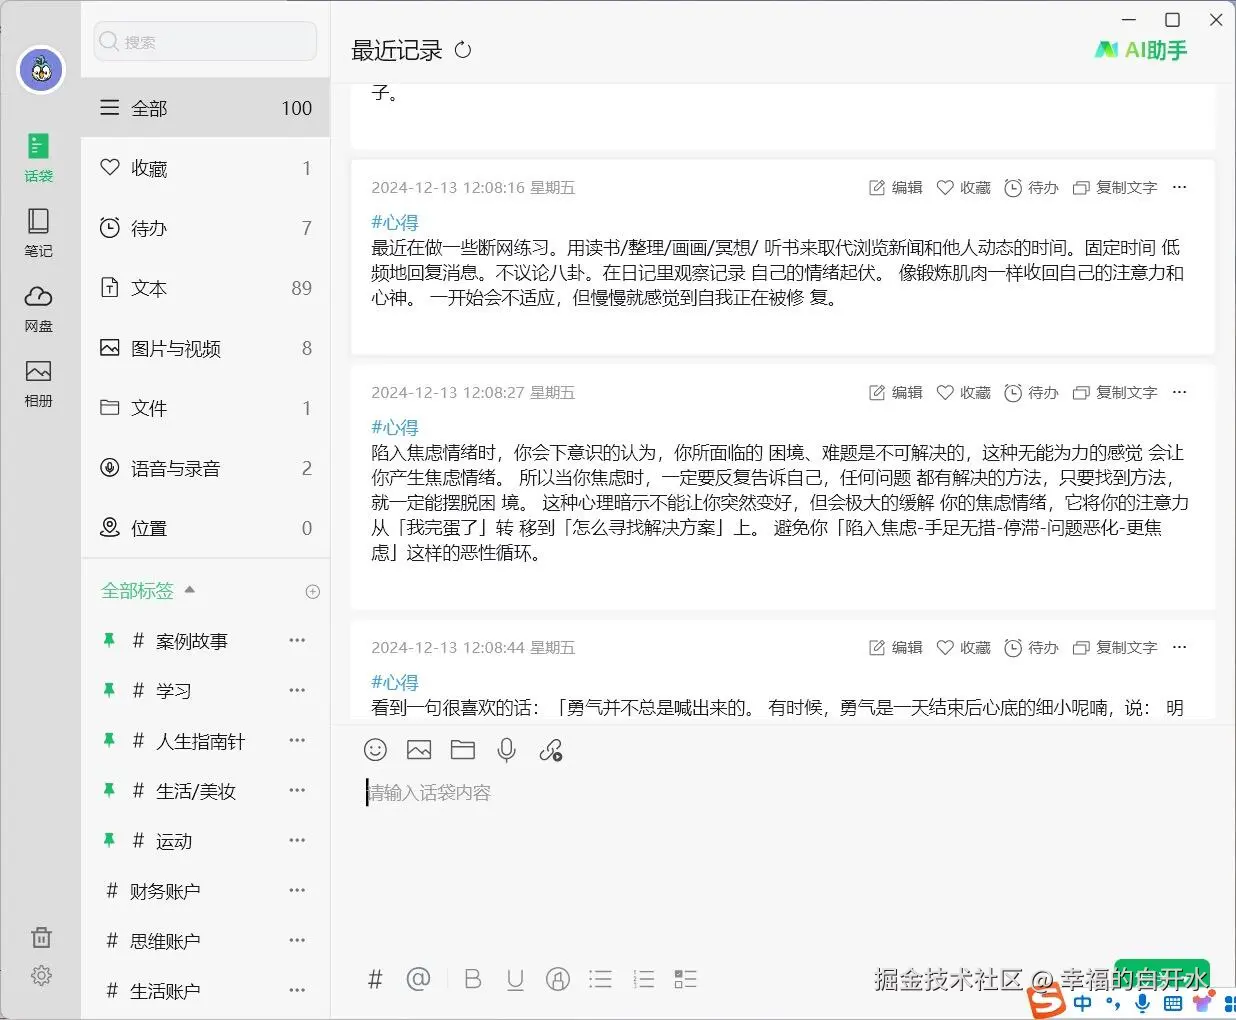
Task: Select the 位置 category
Action: click(205, 528)
